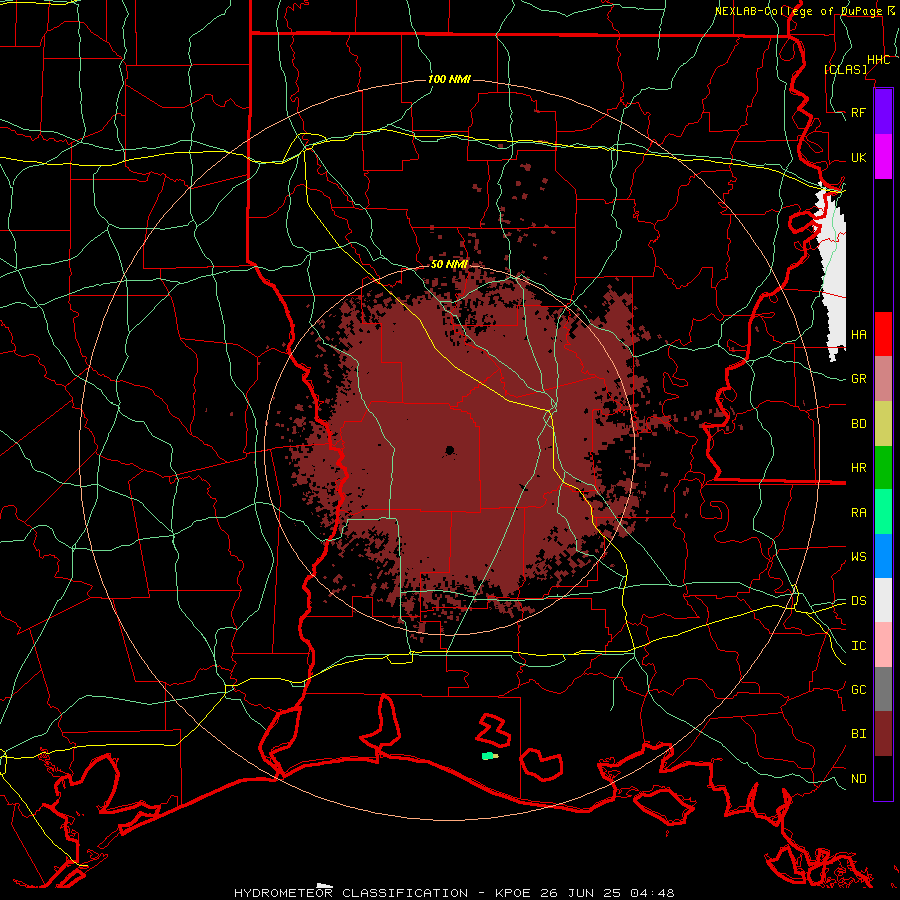Click the 'BD' legend label
This screenshot has height=900, width=900.
coord(858,424)
